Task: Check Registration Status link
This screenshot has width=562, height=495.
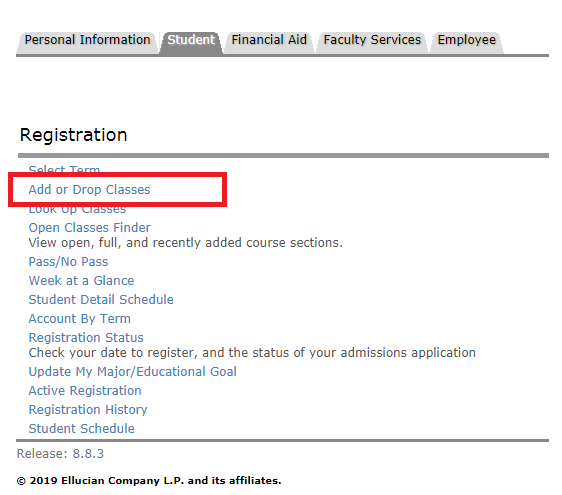Action: click(x=86, y=338)
